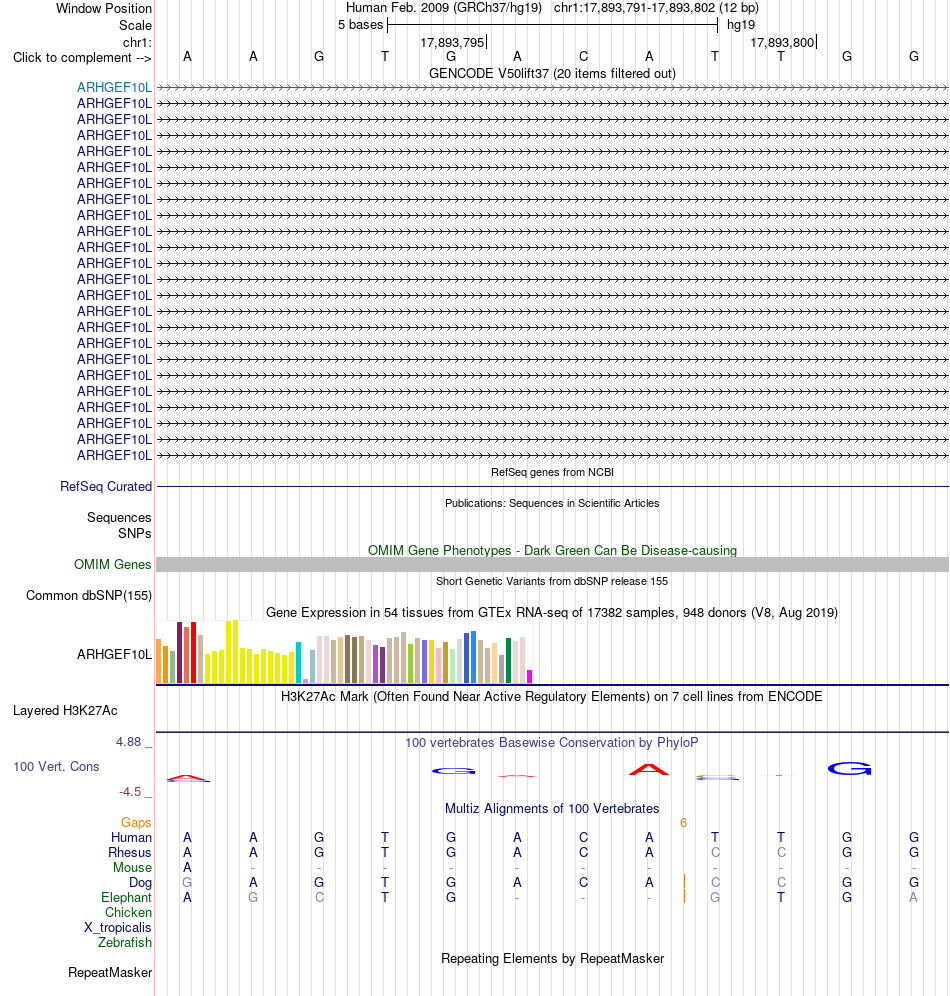Click the orange '6' in the Gaps row
Viewport: 950px width, 996px height.
(x=683, y=823)
